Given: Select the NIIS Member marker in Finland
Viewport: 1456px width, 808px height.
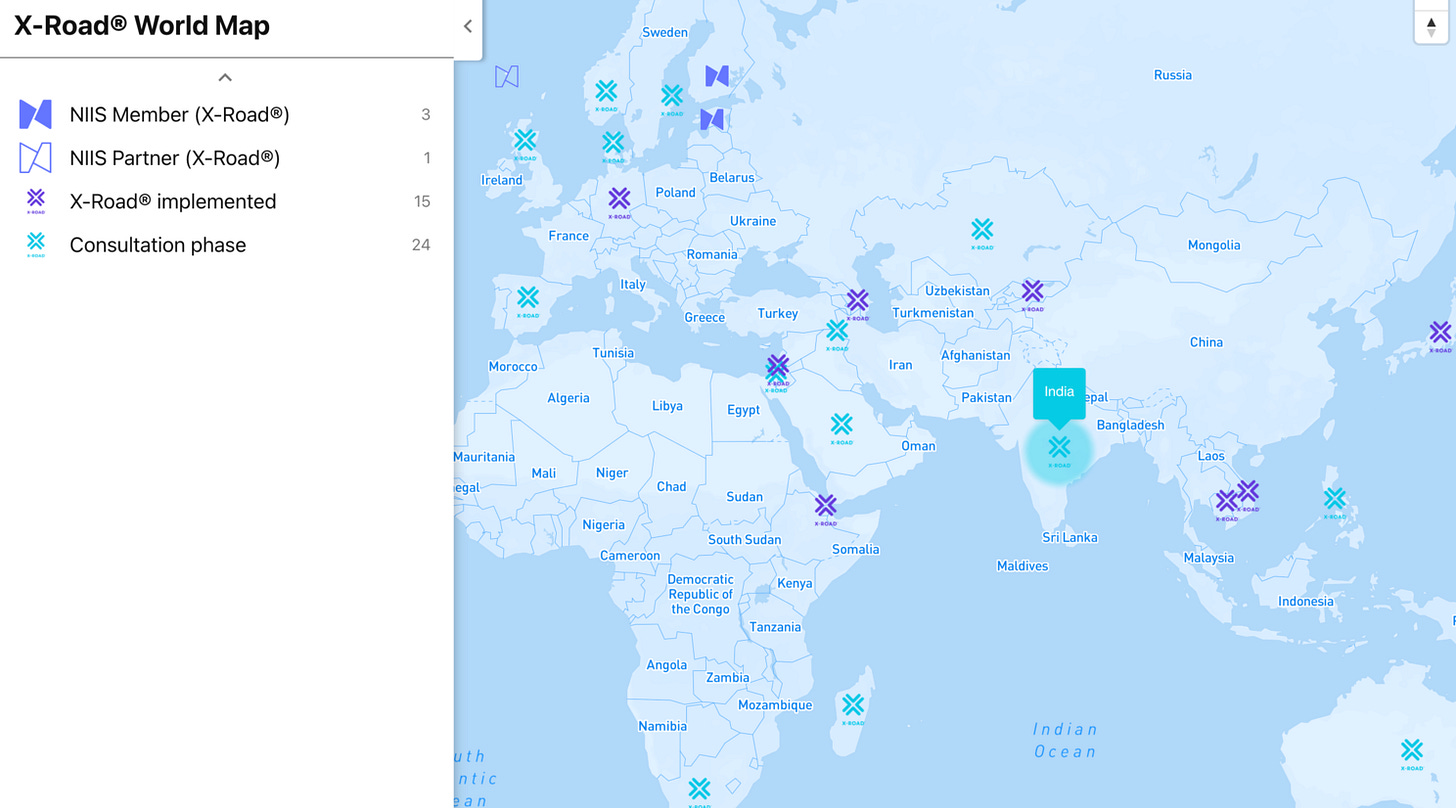Looking at the screenshot, I should click(717, 75).
